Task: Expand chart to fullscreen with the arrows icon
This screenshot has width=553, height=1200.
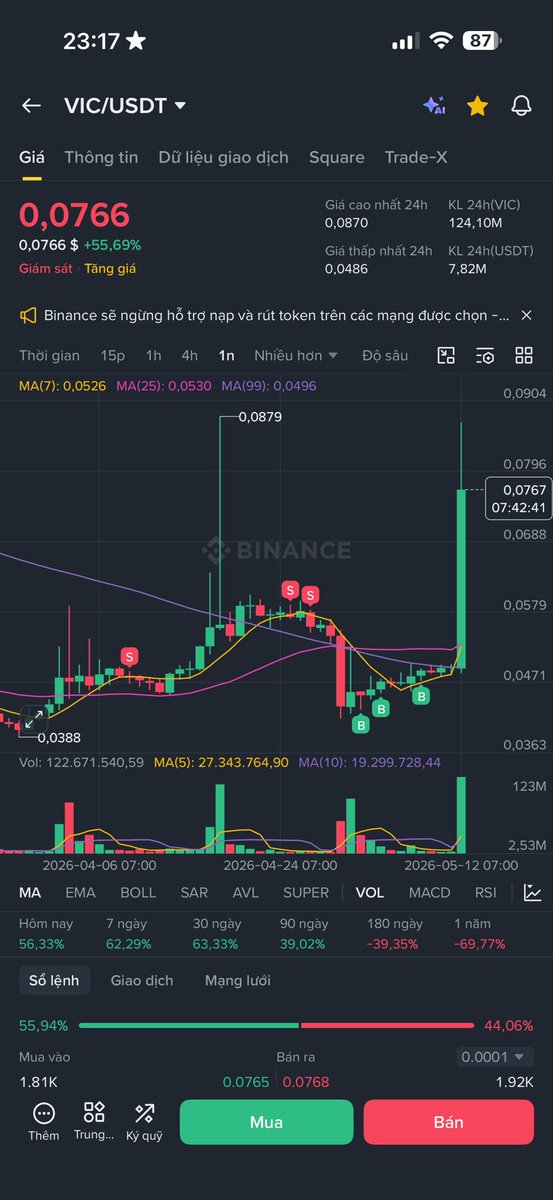Action: click(32, 718)
